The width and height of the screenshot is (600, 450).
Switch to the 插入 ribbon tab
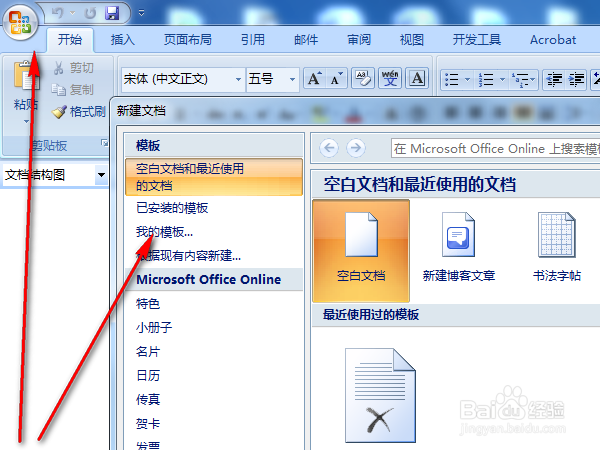click(x=123, y=39)
